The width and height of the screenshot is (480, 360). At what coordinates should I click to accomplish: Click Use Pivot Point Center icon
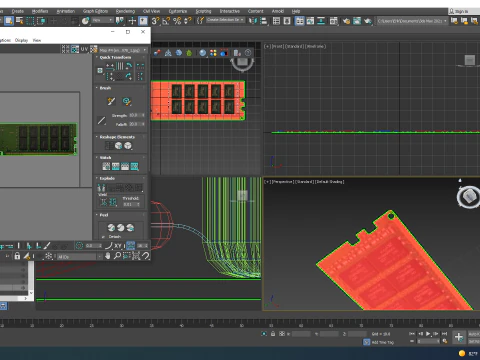(120, 21)
